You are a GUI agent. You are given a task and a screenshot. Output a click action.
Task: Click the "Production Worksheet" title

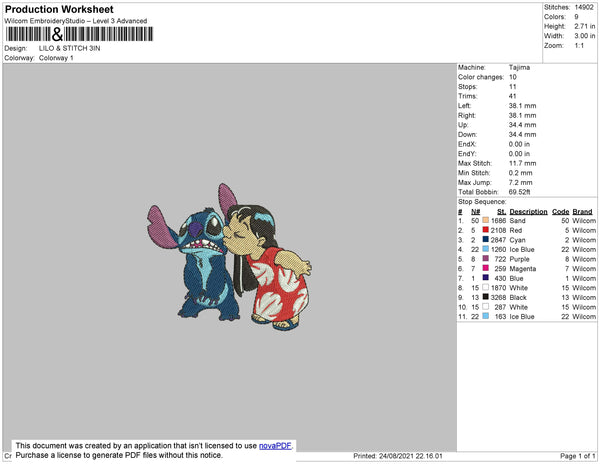click(59, 9)
